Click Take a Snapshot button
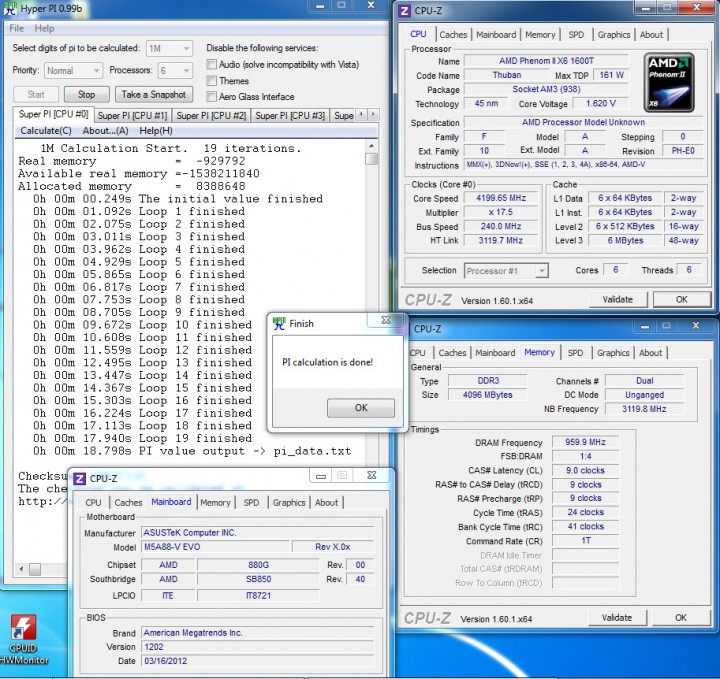The width and height of the screenshot is (720, 679). (154, 95)
